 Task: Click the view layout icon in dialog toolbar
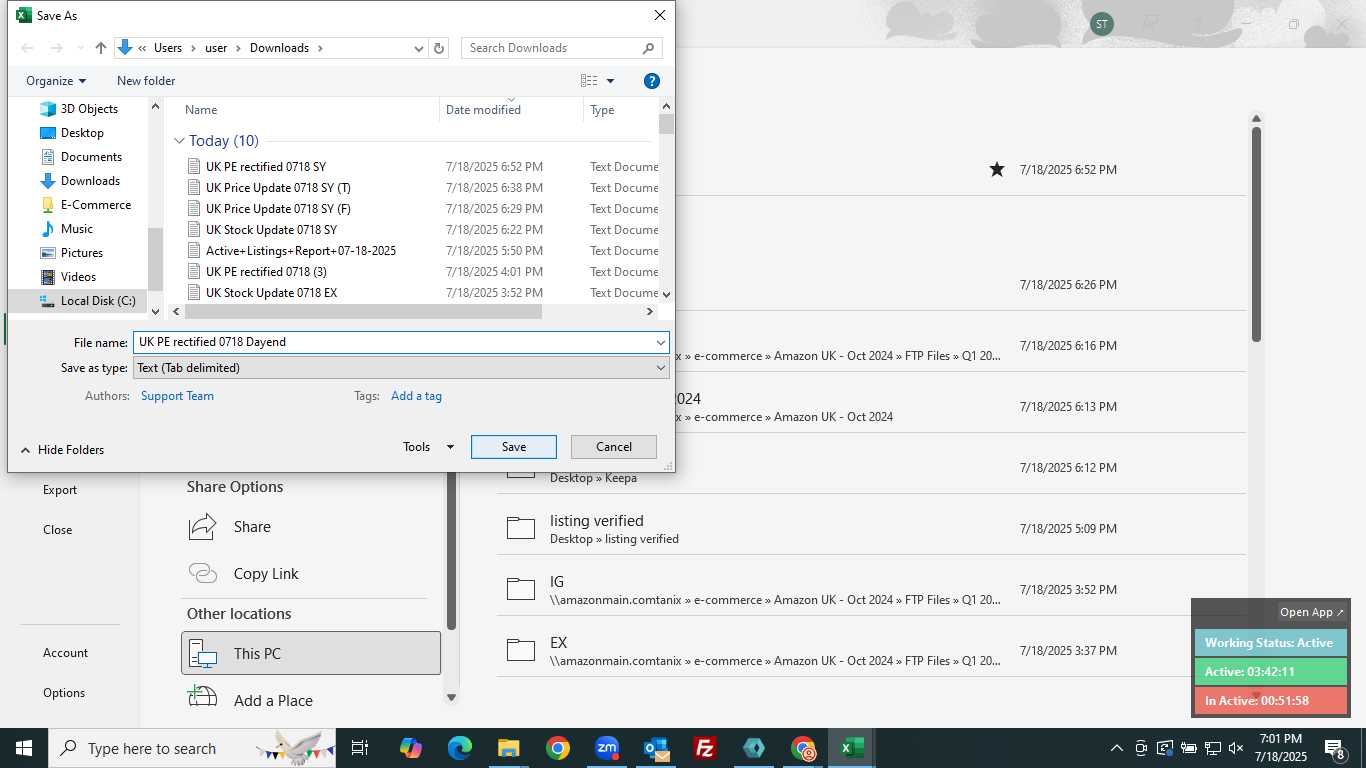(589, 81)
